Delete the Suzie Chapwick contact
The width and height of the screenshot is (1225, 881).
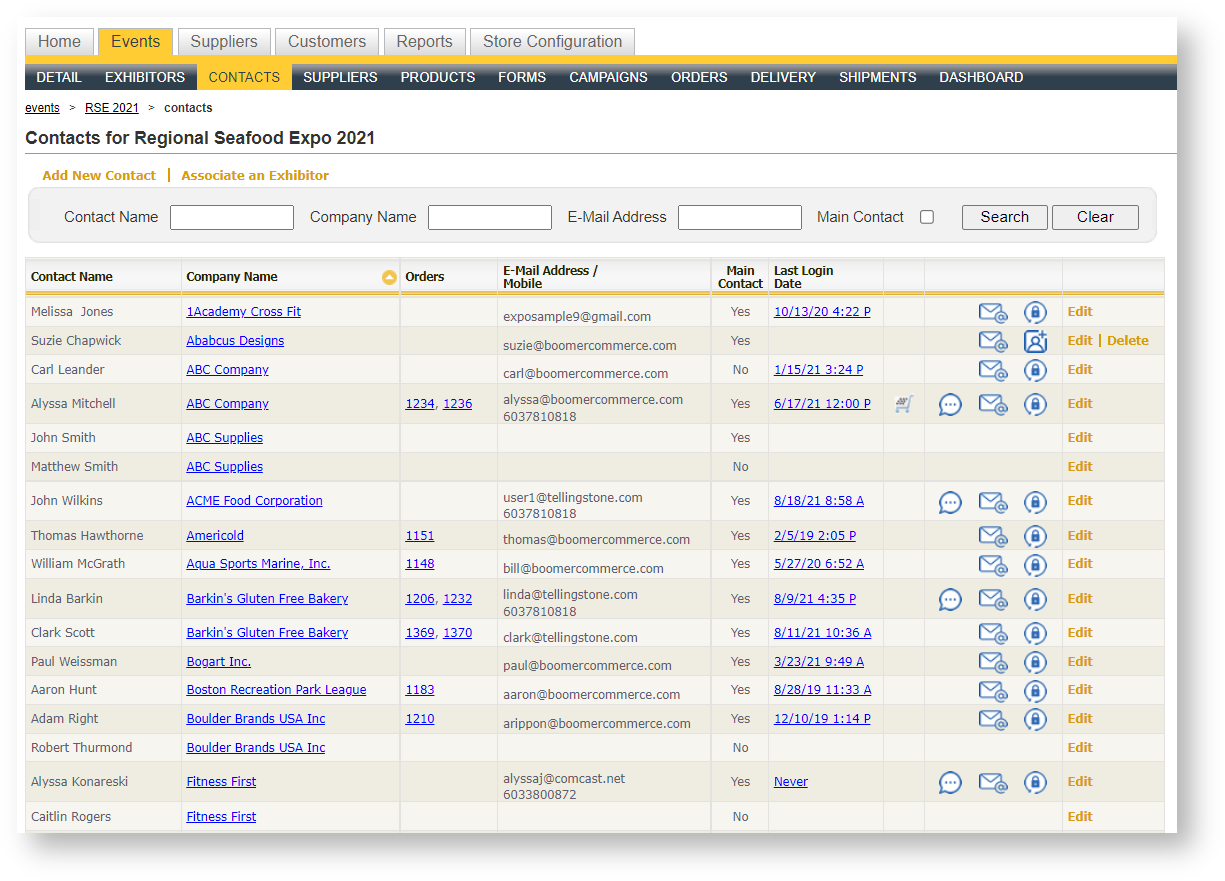pyautogui.click(x=1127, y=341)
